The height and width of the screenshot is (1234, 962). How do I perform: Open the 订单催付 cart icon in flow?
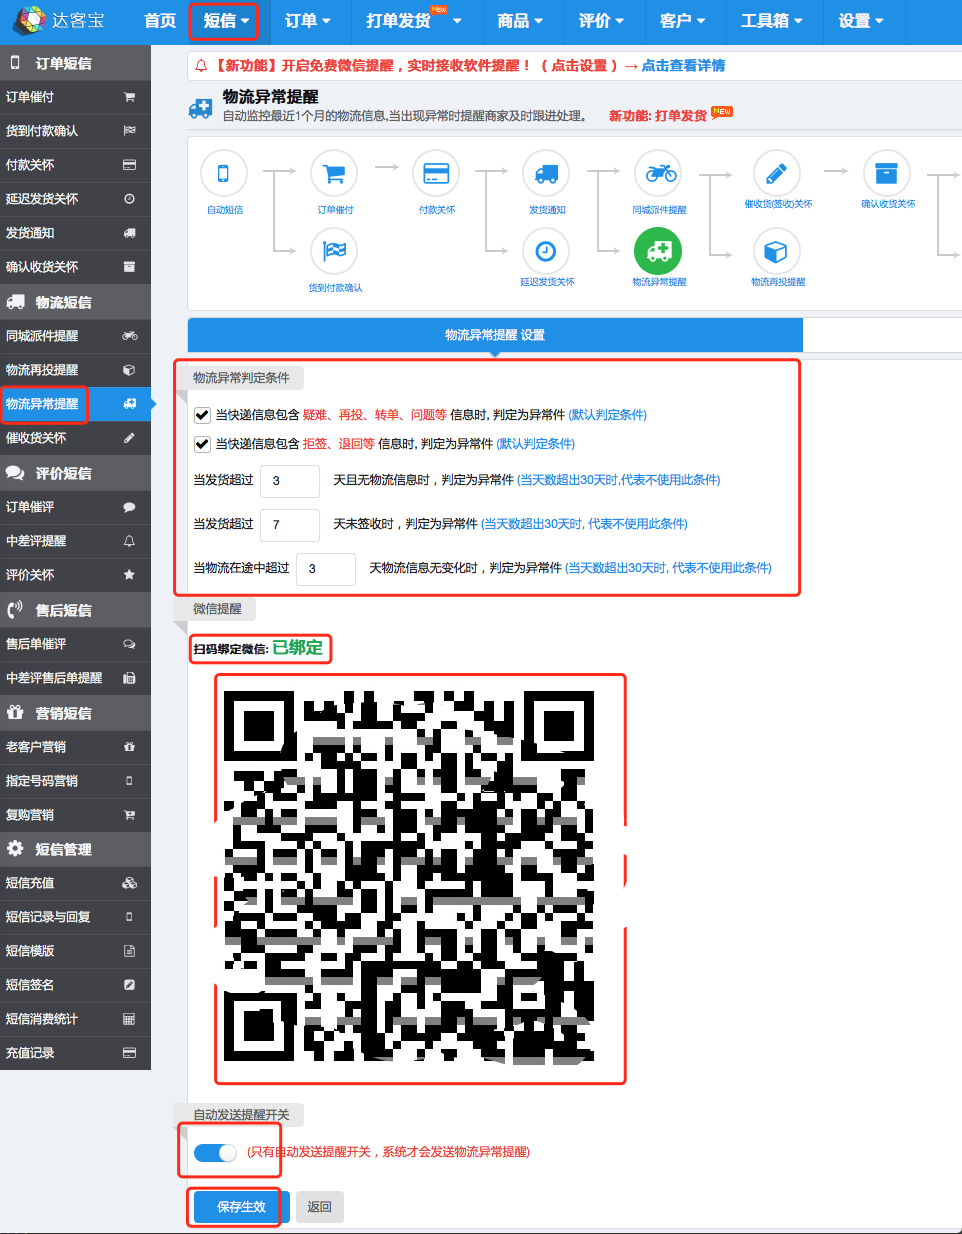coord(334,173)
